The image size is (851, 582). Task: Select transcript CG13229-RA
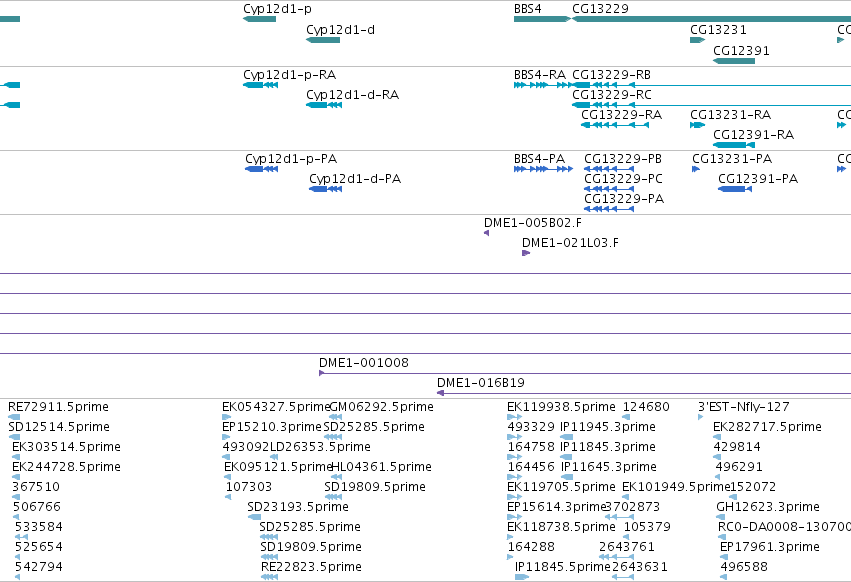615,125
